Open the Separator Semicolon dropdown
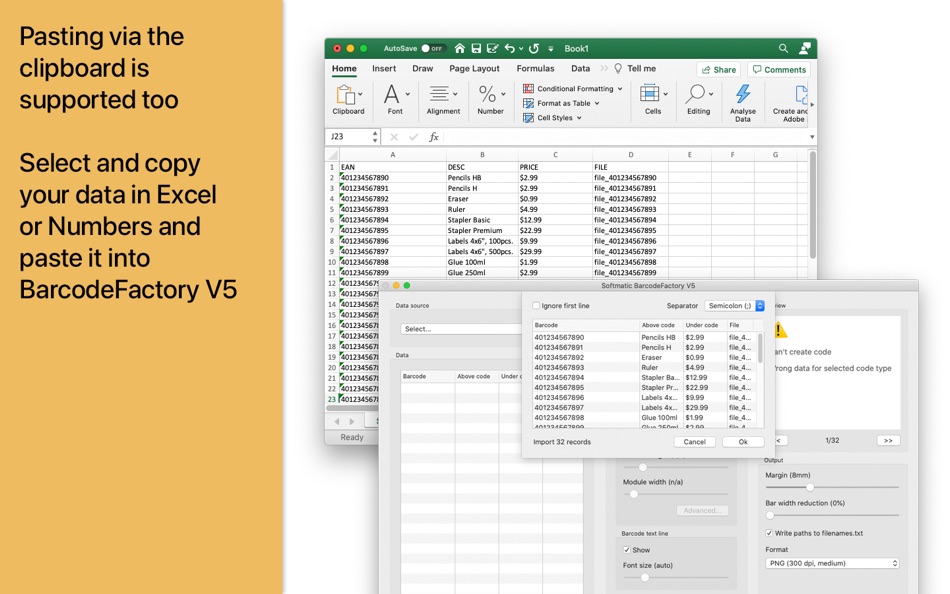950x594 pixels. tap(734, 305)
